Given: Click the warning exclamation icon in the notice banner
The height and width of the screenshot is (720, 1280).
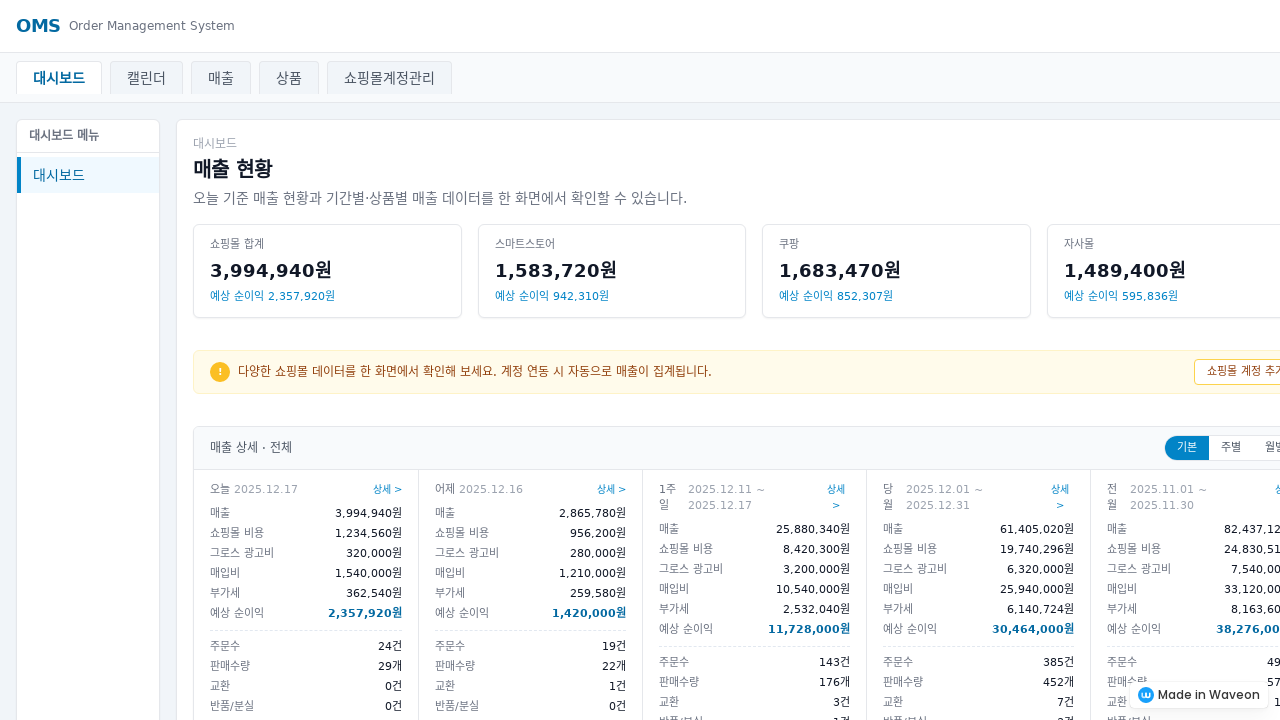Looking at the screenshot, I should coord(219,371).
